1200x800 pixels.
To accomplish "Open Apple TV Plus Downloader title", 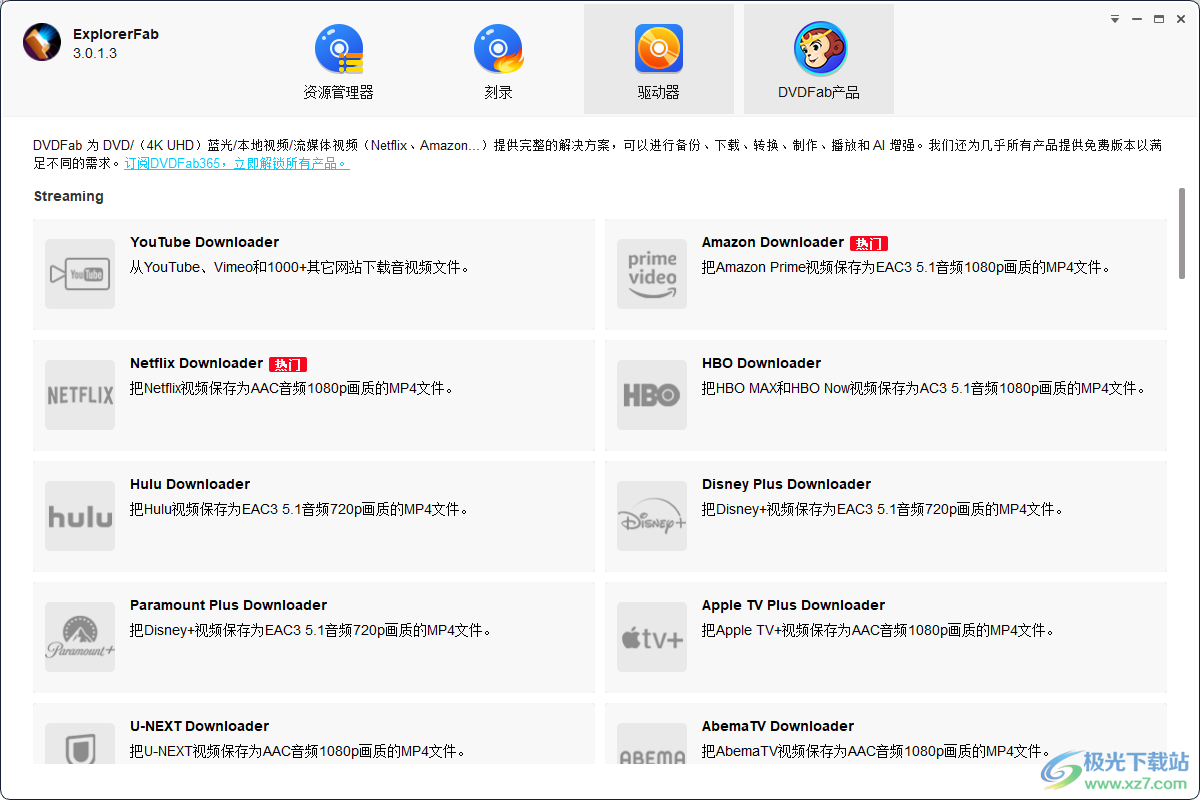I will 793,605.
